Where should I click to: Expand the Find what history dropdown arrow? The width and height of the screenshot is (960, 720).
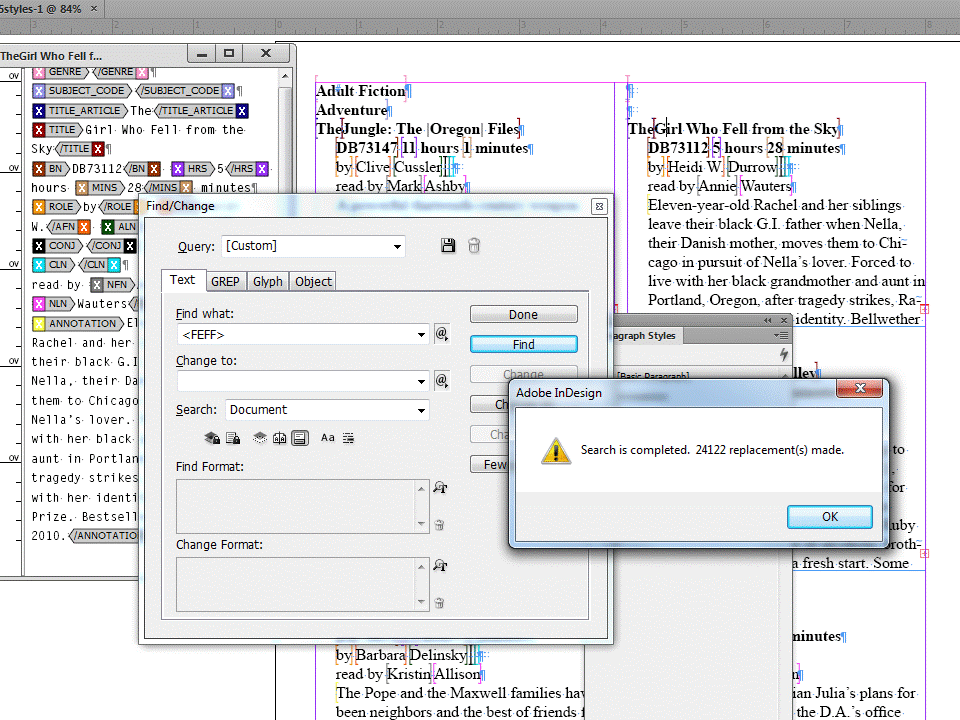click(421, 334)
